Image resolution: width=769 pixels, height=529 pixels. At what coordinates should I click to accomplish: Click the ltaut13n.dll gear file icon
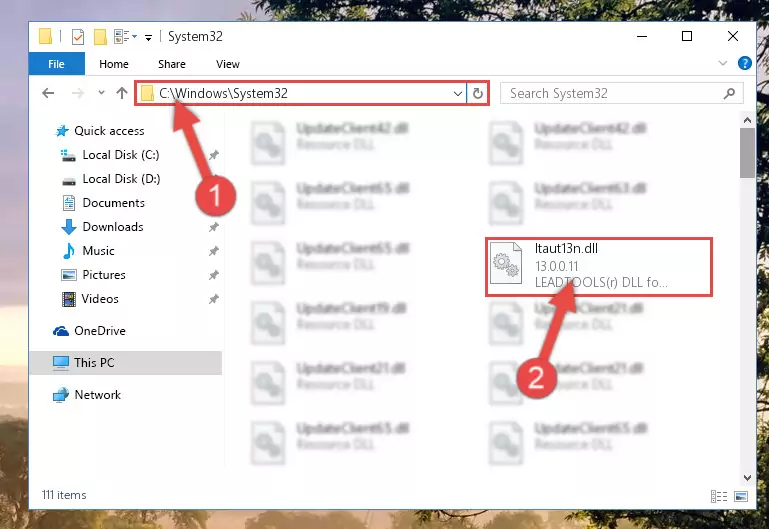pyautogui.click(x=506, y=264)
